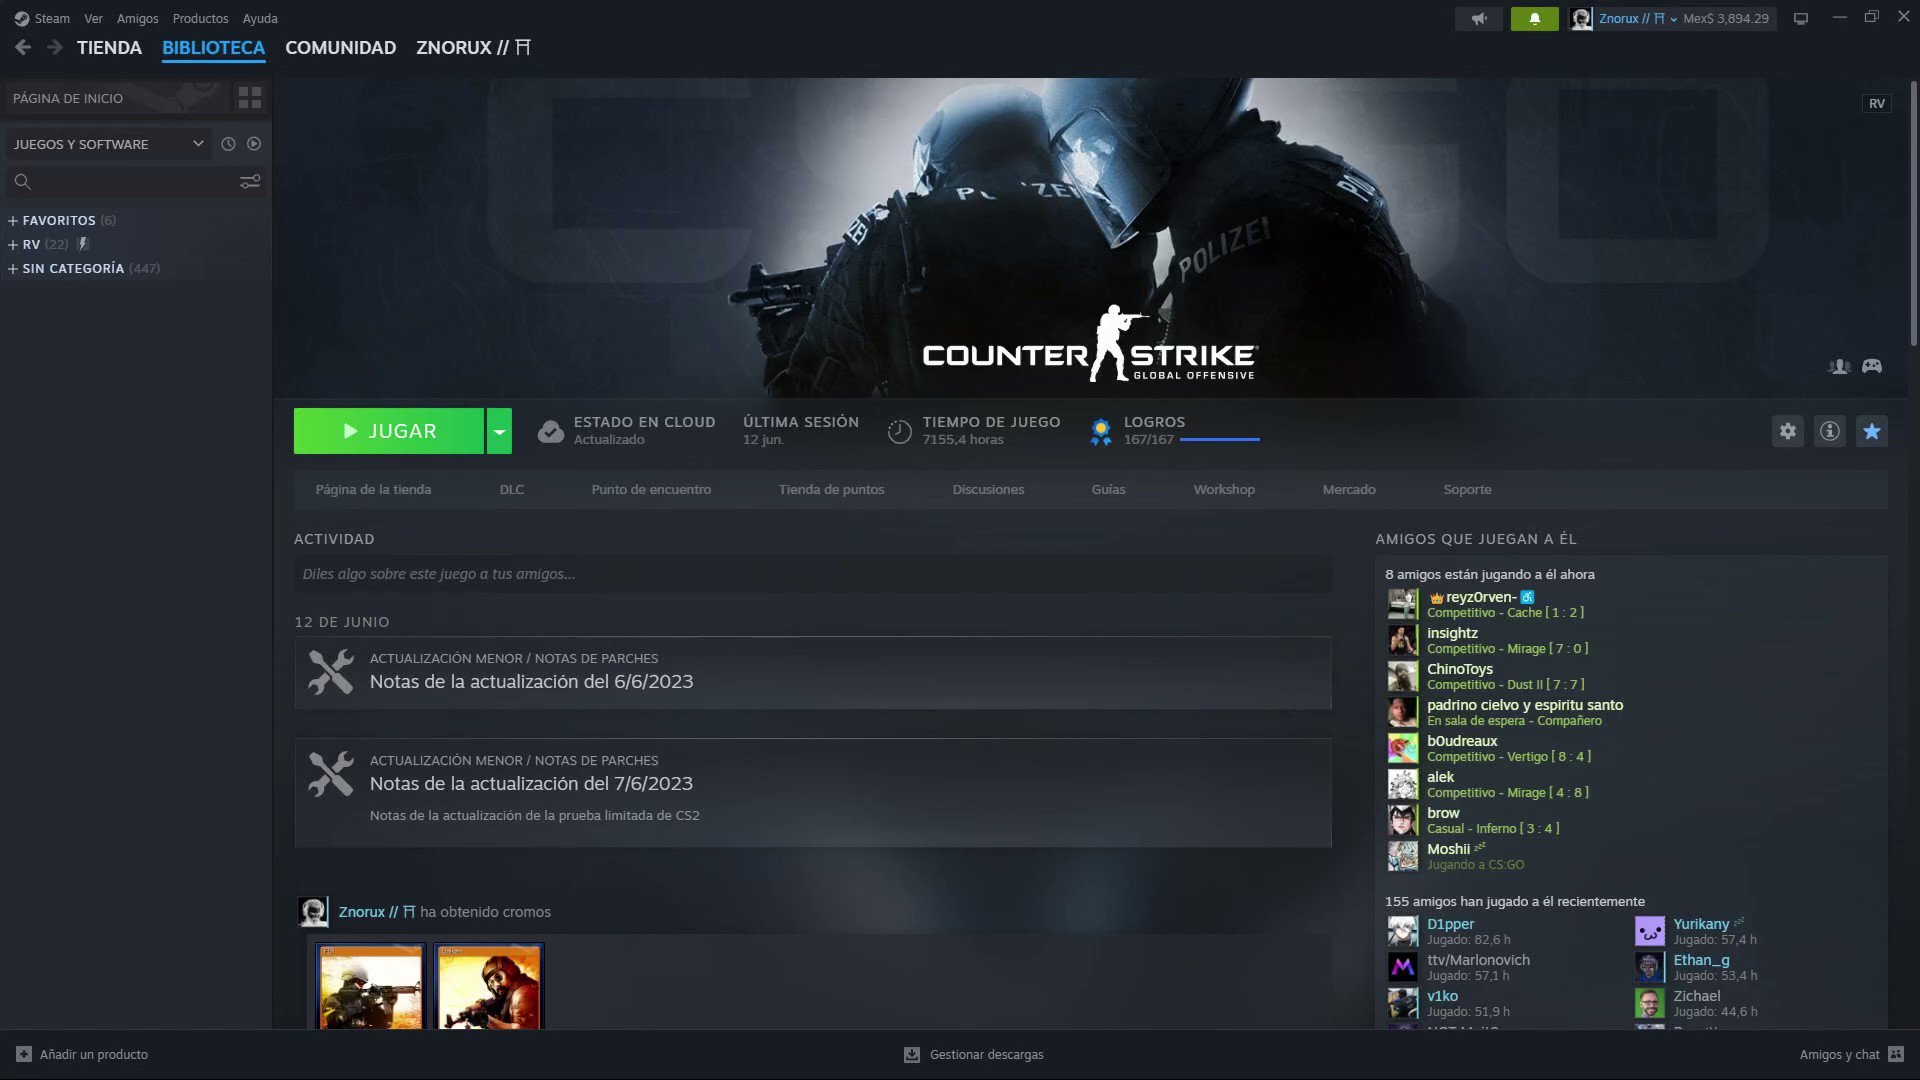Open the DLC link
Screen dimensions: 1920x1080
pyautogui.click(x=511, y=489)
